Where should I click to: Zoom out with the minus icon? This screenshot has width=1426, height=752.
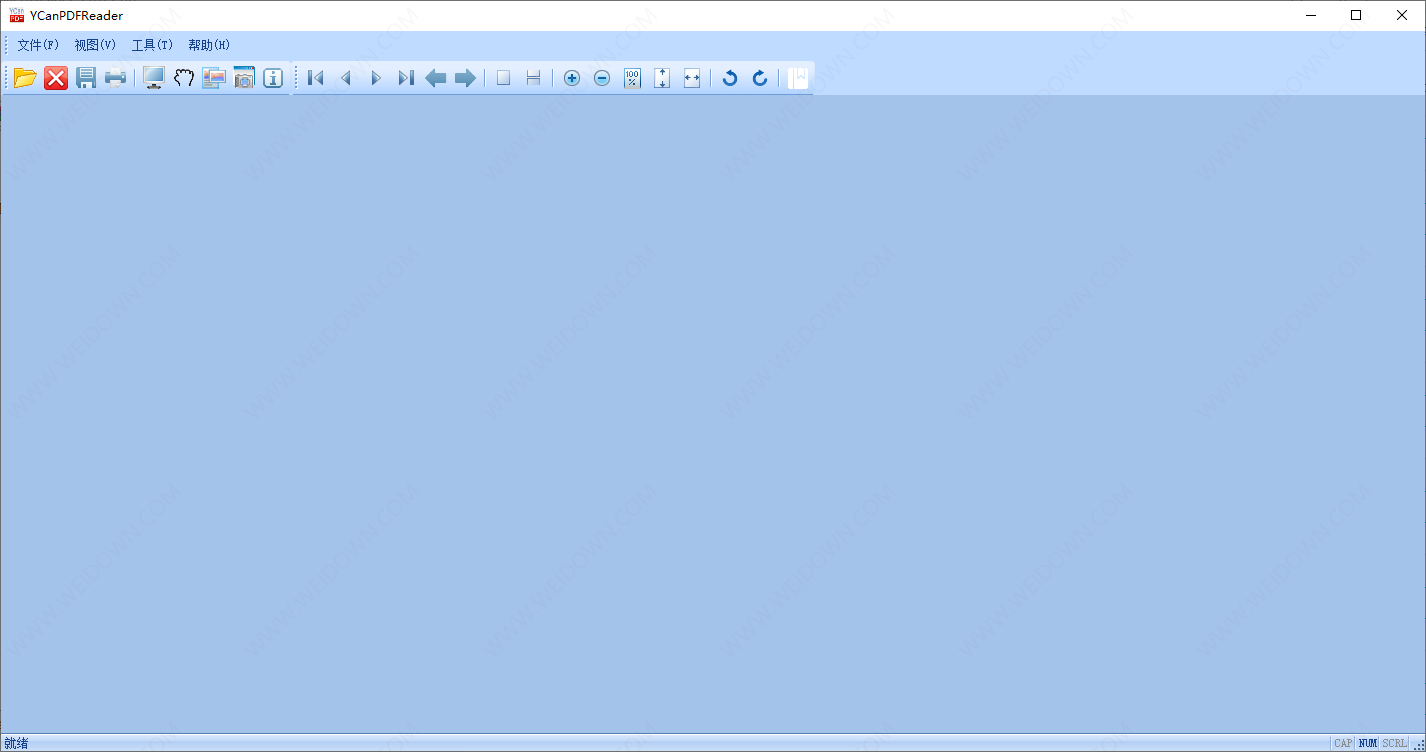(x=602, y=78)
